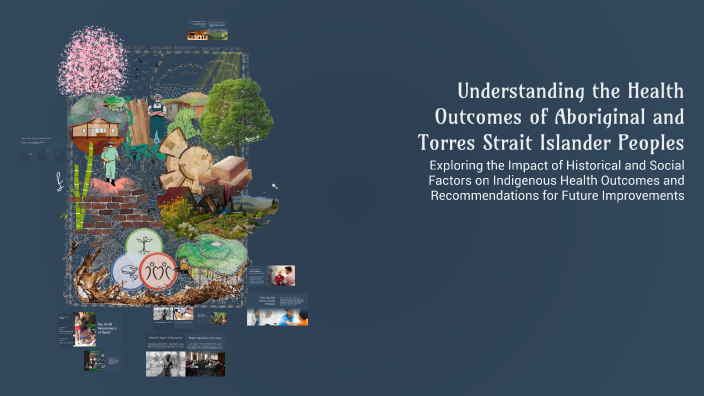704x396 pixels.
Task: Click the wooden house inside the circle
Action: [x=96, y=129]
